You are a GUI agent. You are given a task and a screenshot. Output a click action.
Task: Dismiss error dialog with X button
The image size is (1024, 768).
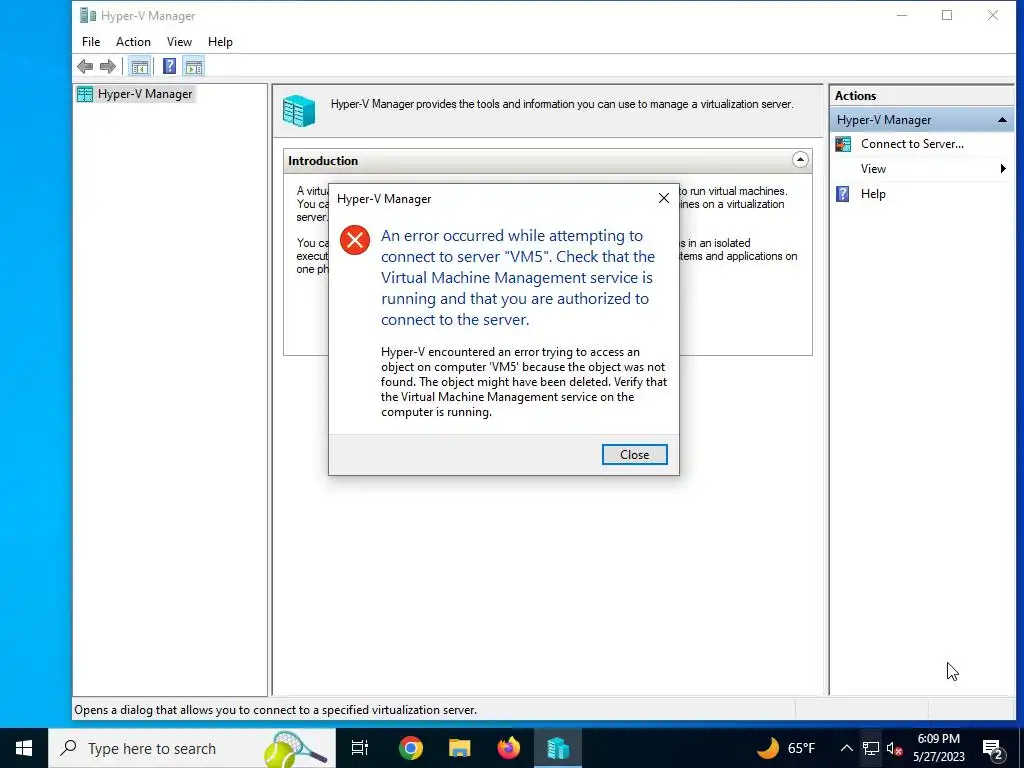[x=664, y=199]
